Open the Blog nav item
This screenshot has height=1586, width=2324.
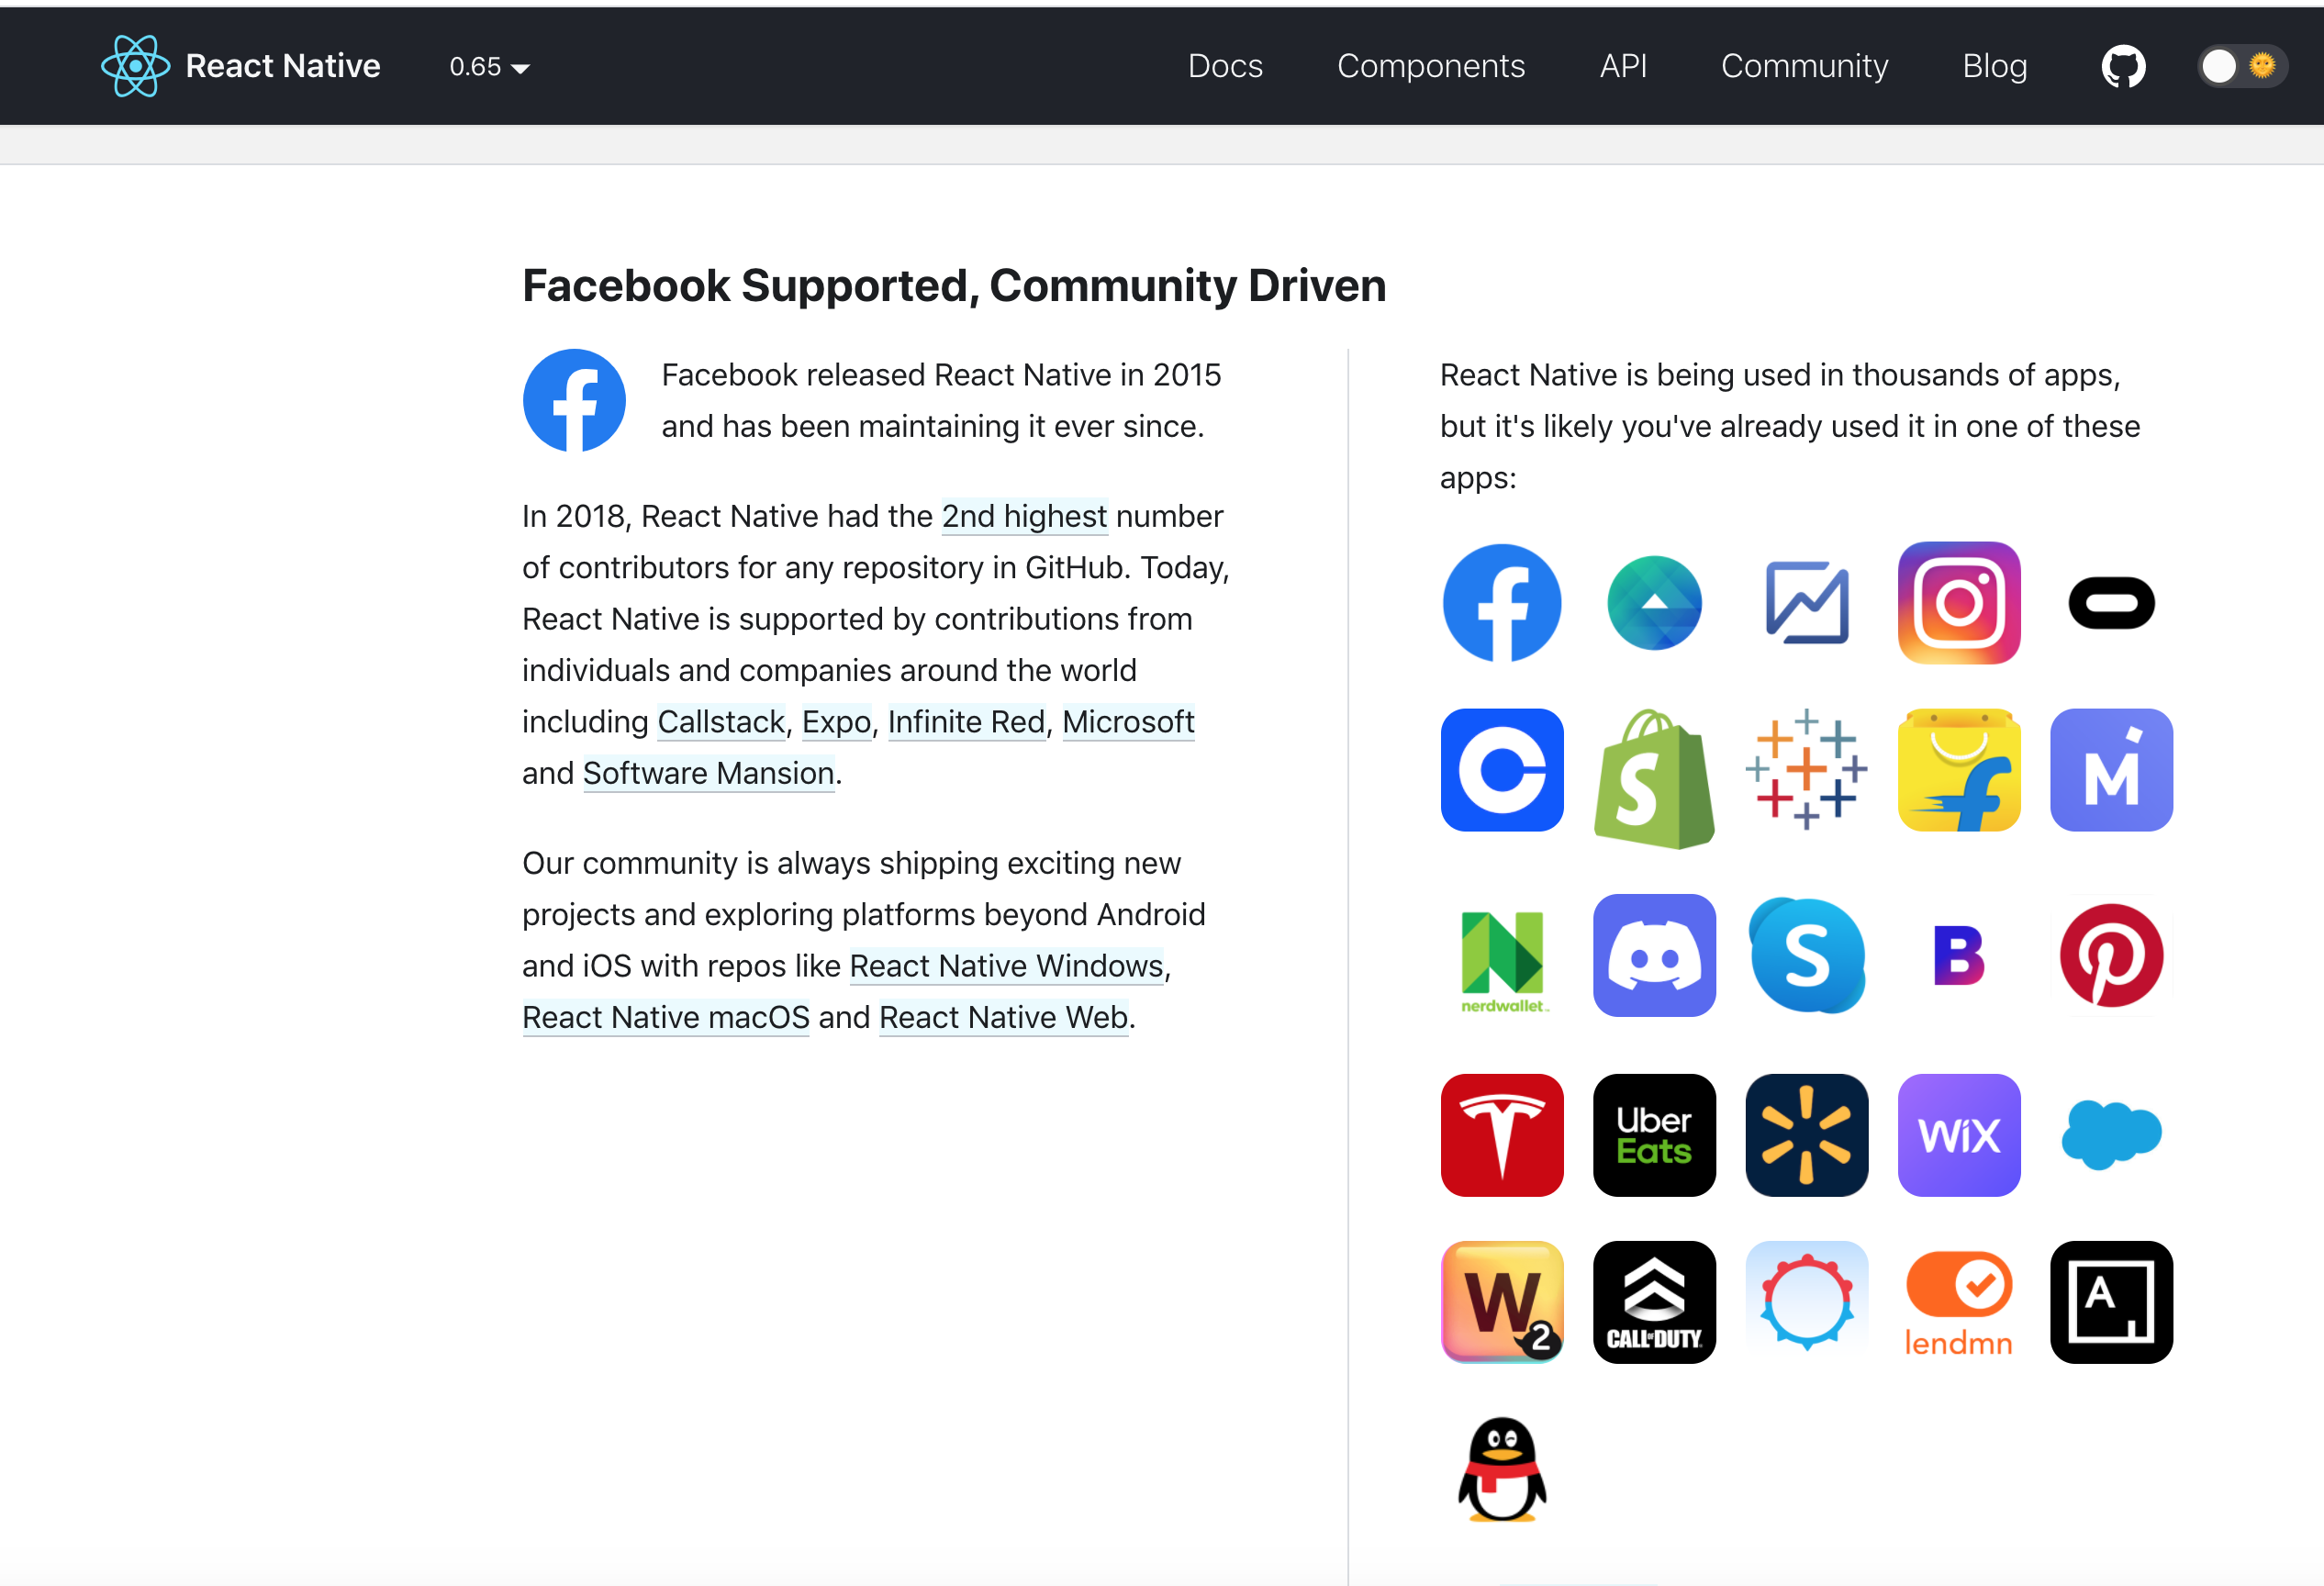point(1993,66)
